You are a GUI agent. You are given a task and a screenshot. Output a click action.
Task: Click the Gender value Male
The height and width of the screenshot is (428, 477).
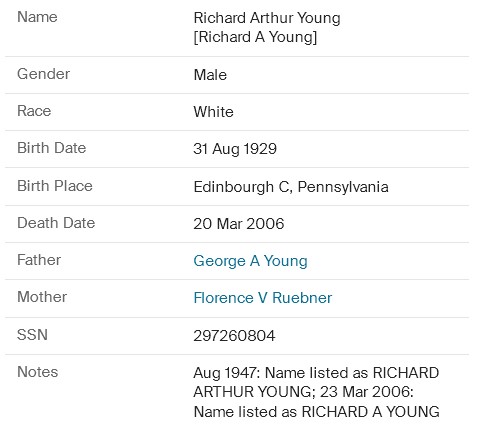(210, 75)
